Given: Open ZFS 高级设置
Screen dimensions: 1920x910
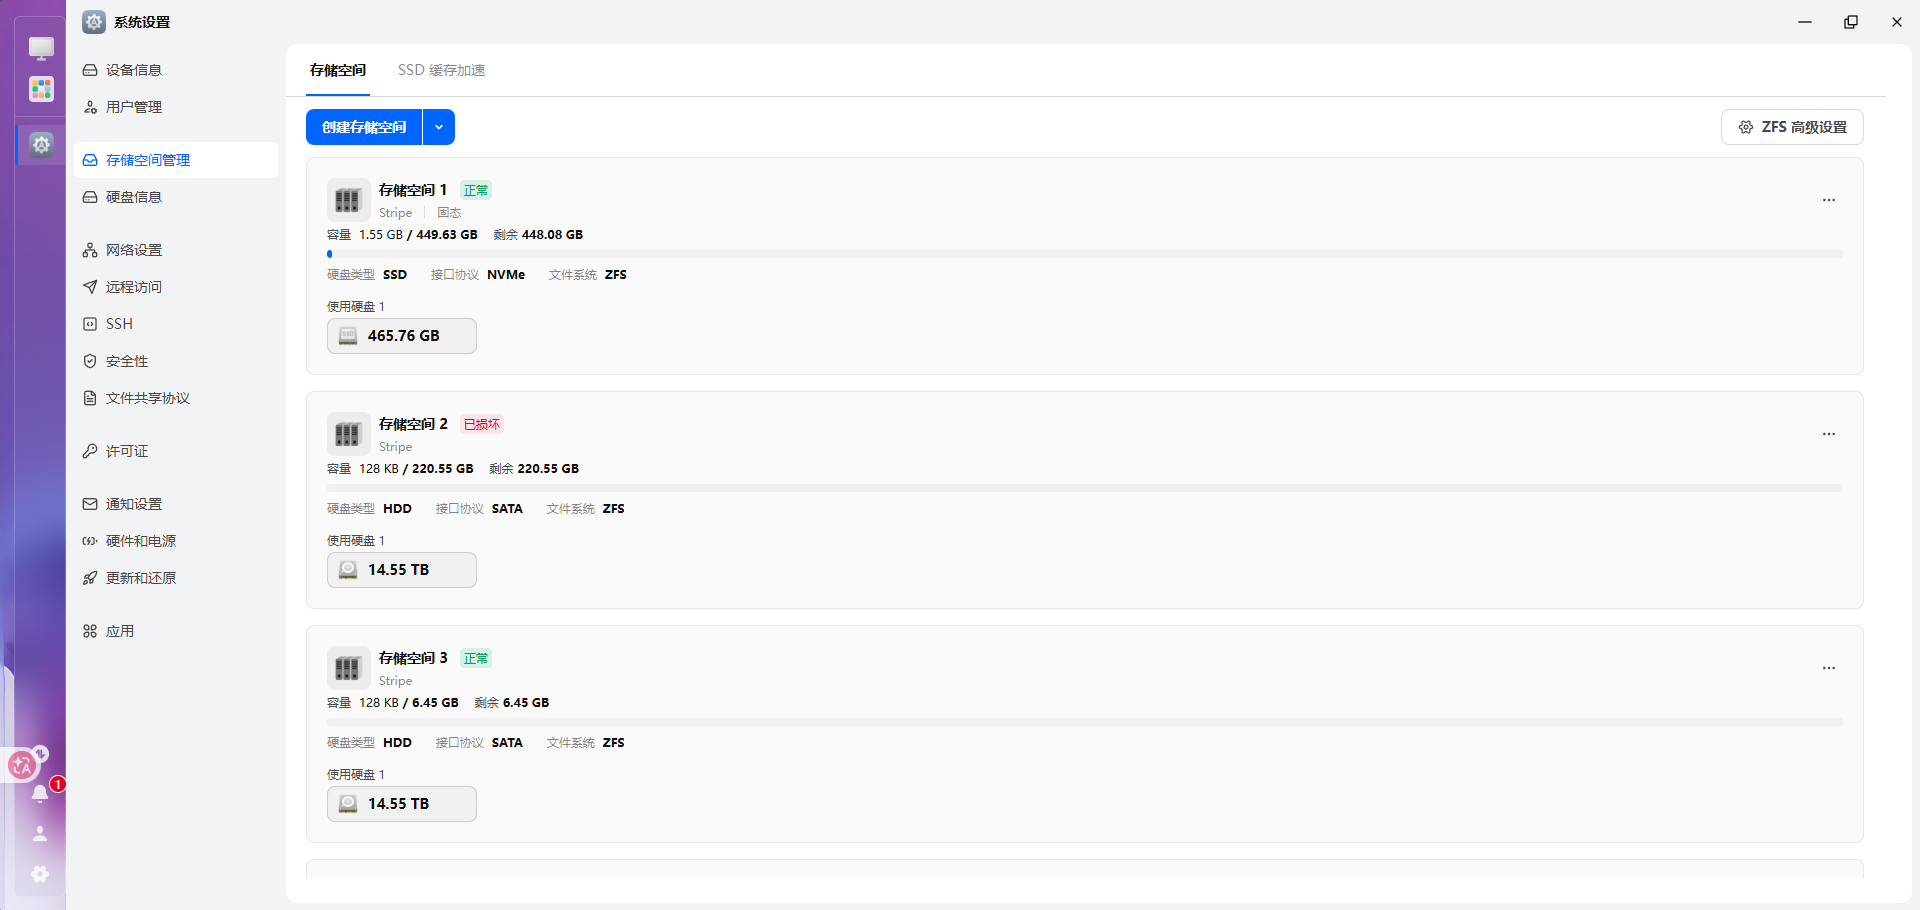Looking at the screenshot, I should (1792, 127).
